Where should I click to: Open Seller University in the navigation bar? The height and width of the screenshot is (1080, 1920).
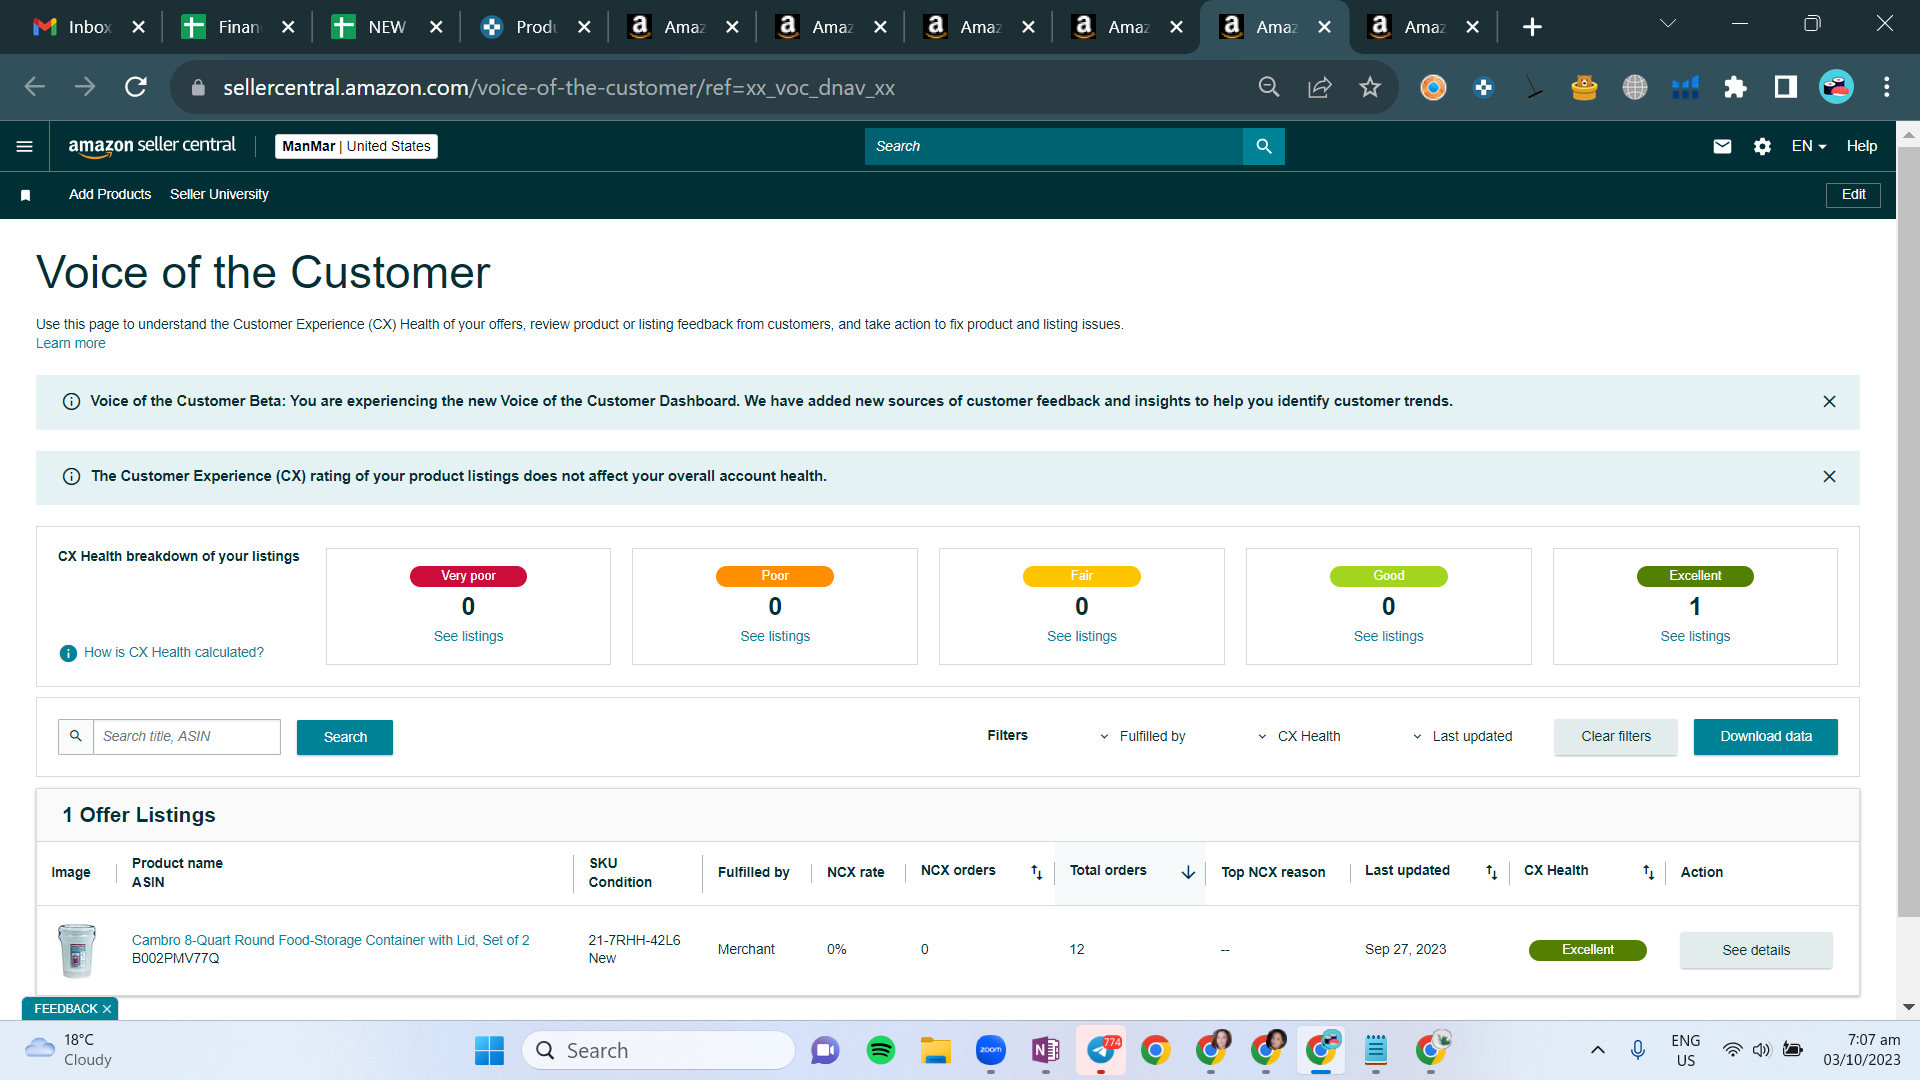coord(219,195)
